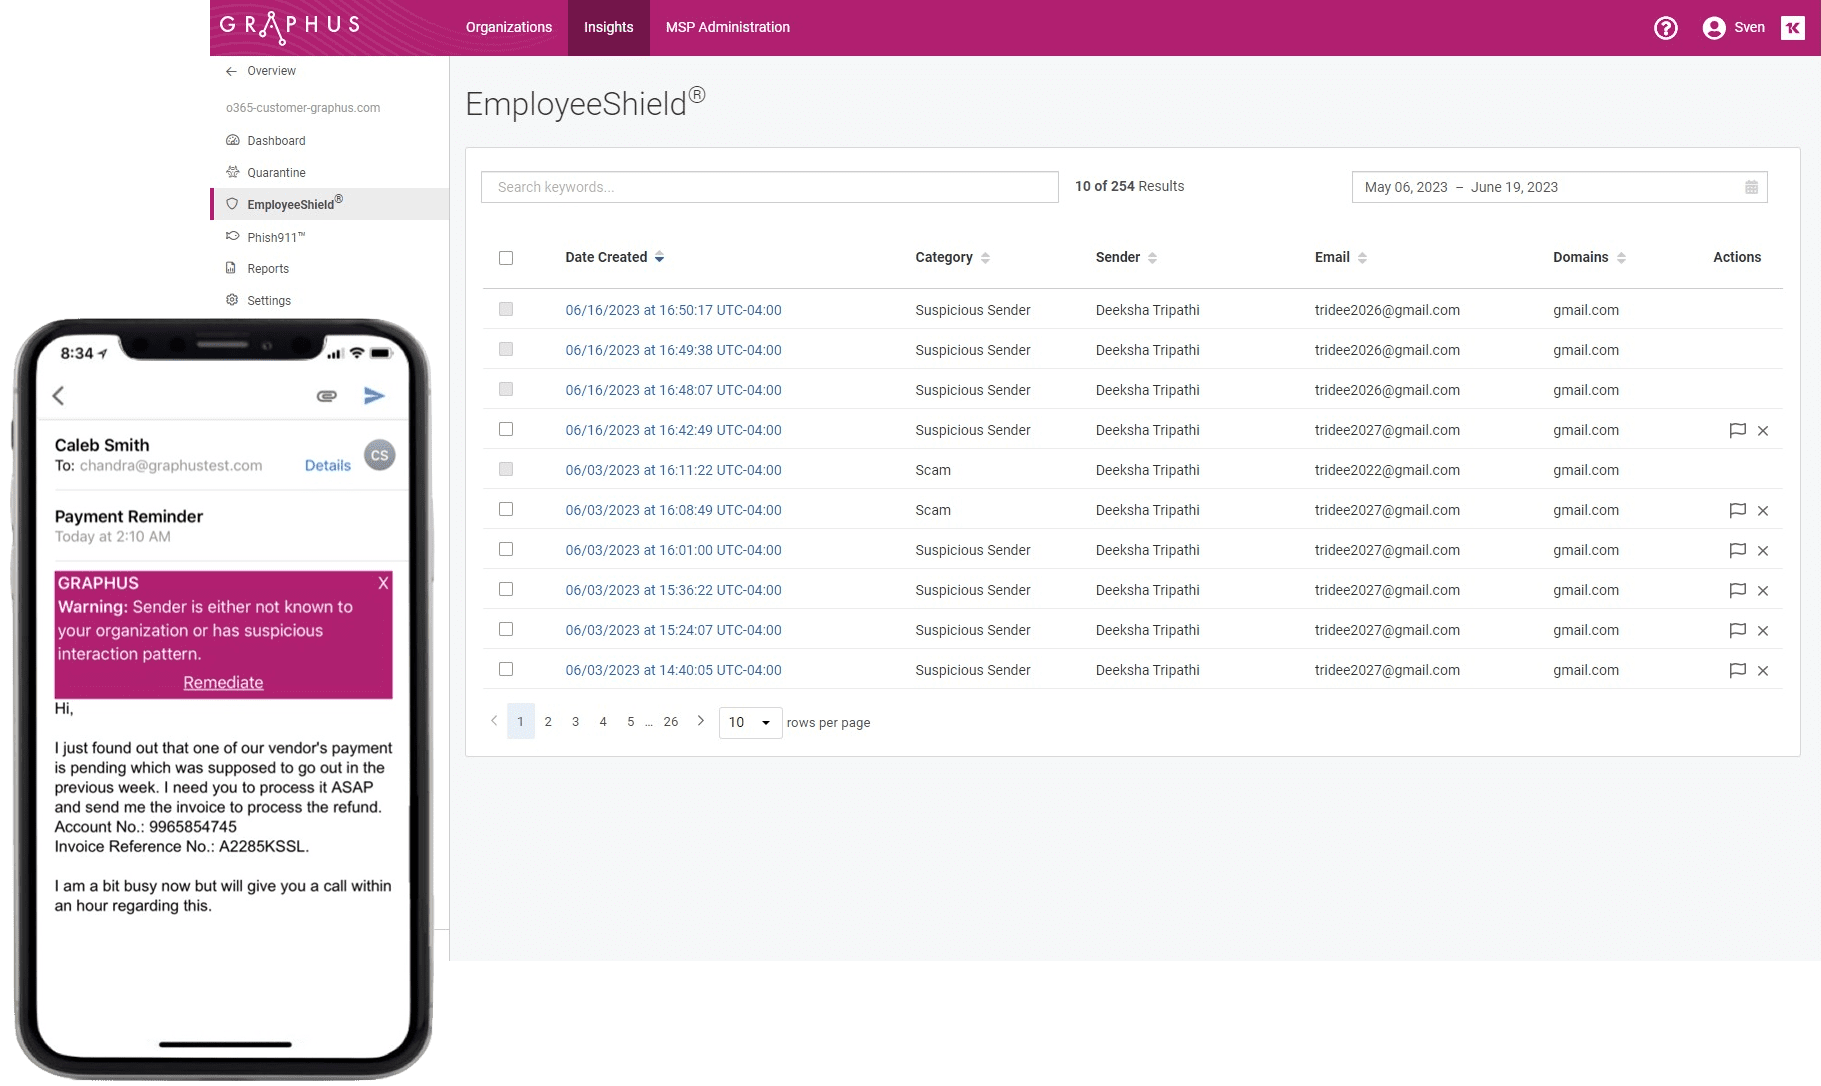Flag the 06/03/2023 14:40:05 entry
Viewport: 1821px width, 1086px height.
tap(1737, 670)
